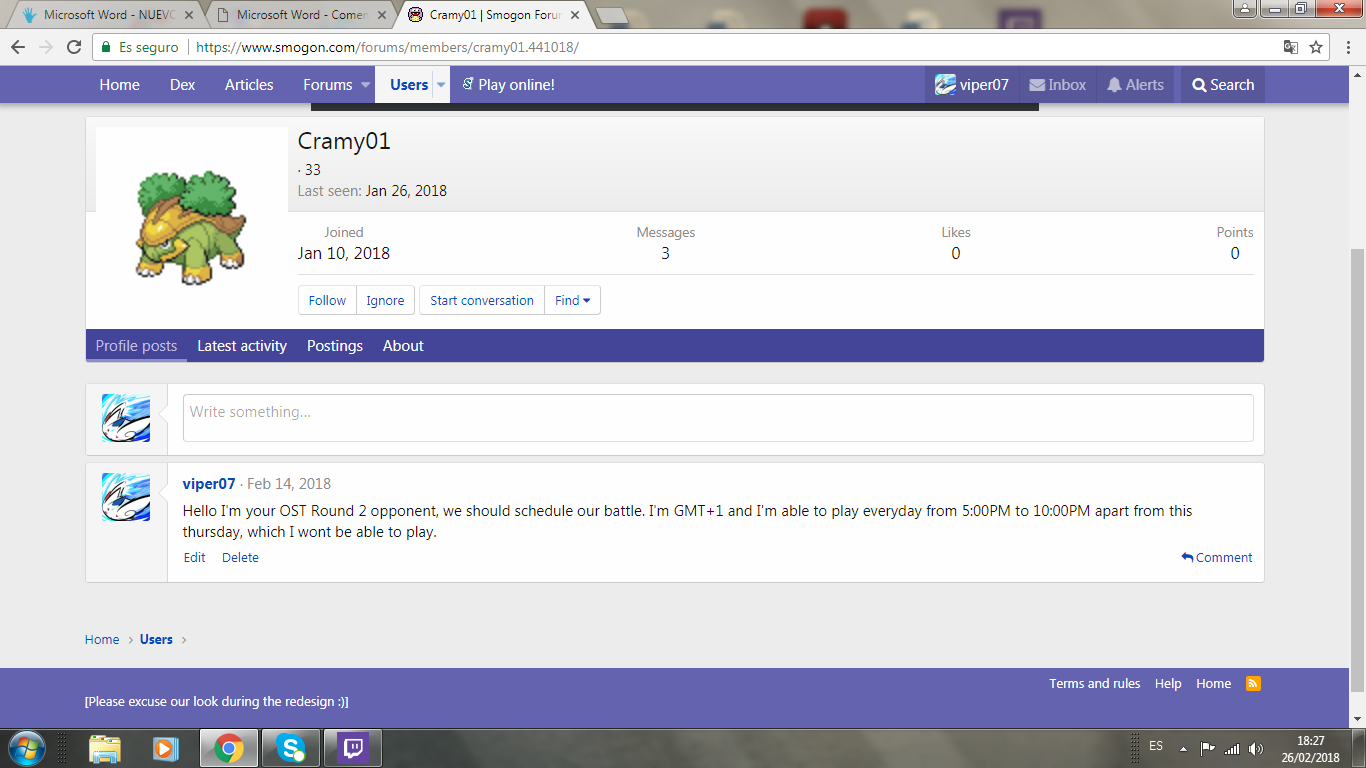Click the Write something text field
Viewport: 1366px width, 768px height.
[717, 418]
